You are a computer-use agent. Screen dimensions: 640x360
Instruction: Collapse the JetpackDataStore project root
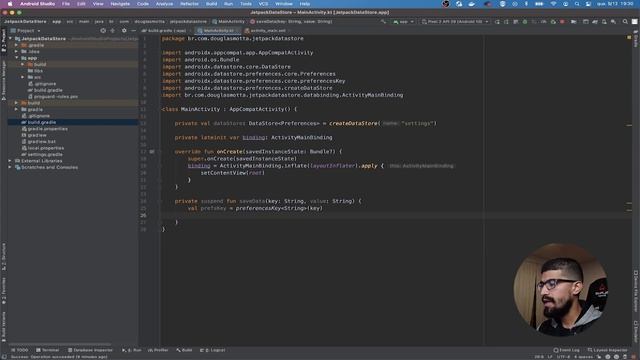coord(11,38)
